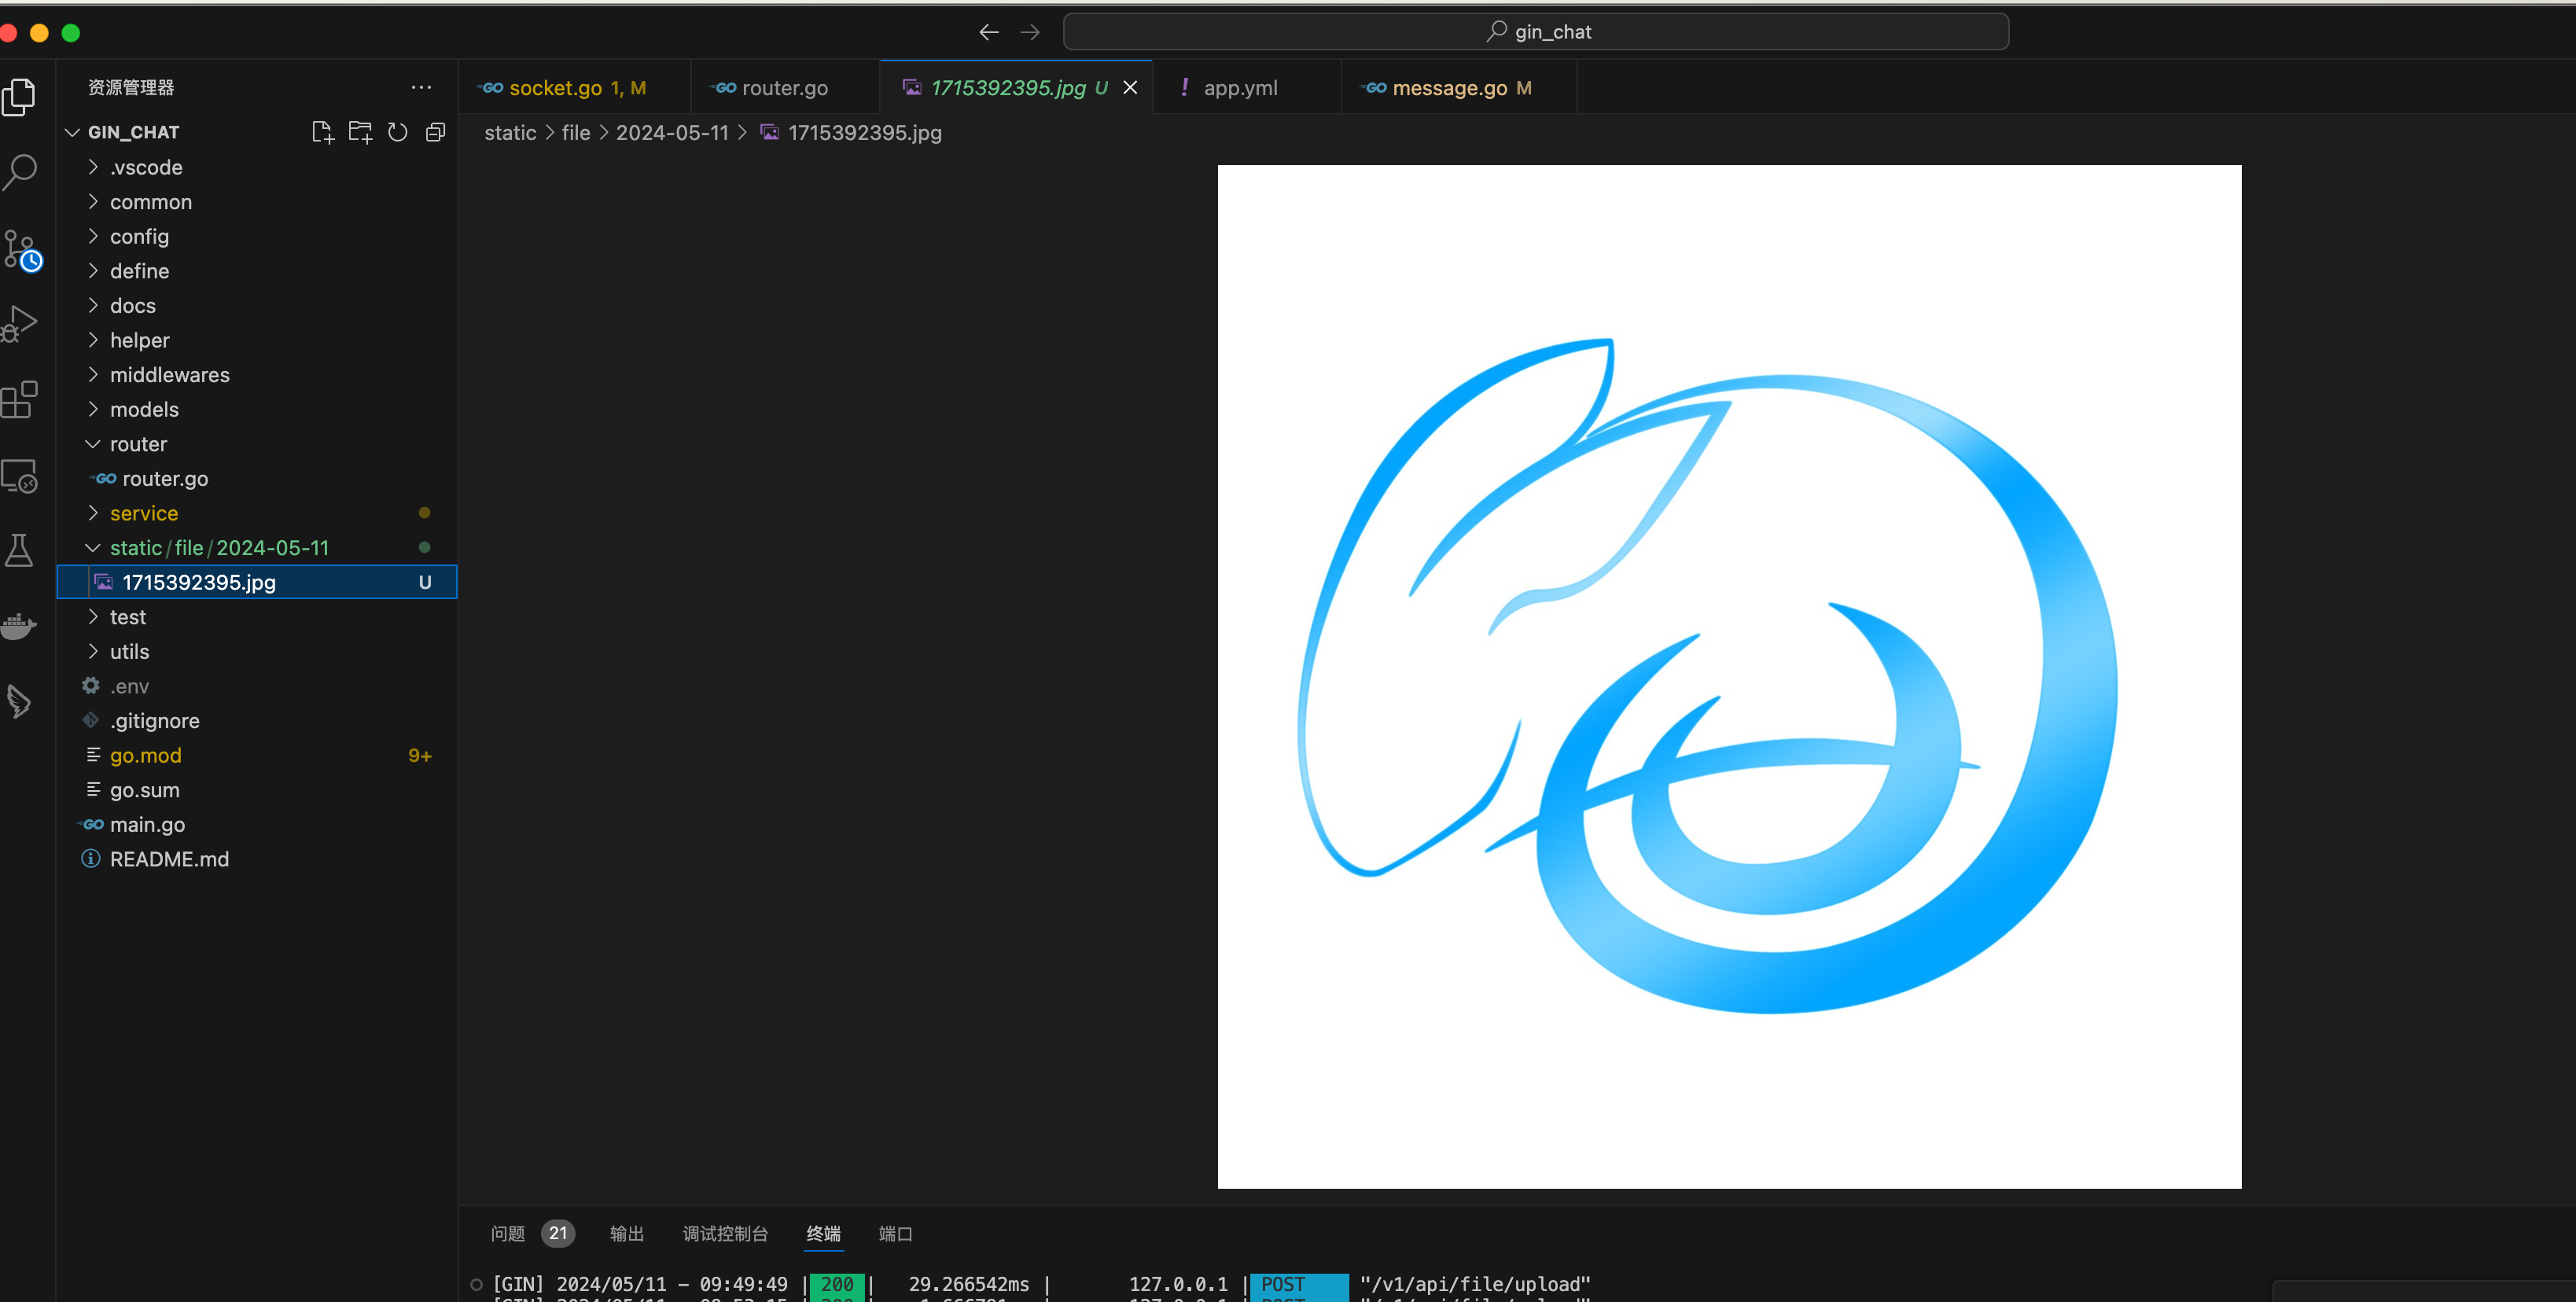Open the Run and Debug icon
Viewport: 2576px width, 1302px height.
[19, 323]
